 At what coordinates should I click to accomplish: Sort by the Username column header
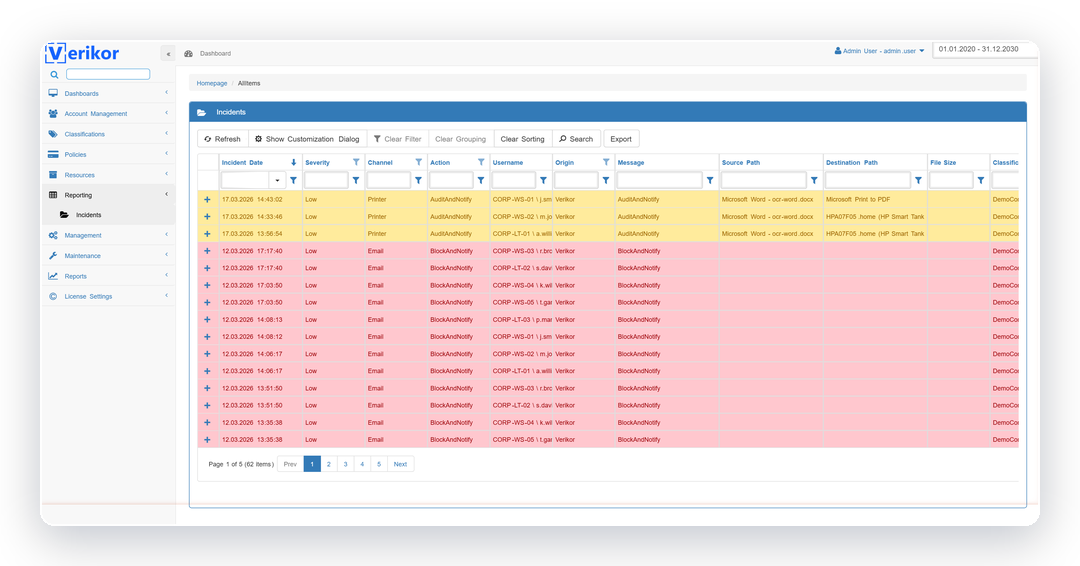pos(508,163)
